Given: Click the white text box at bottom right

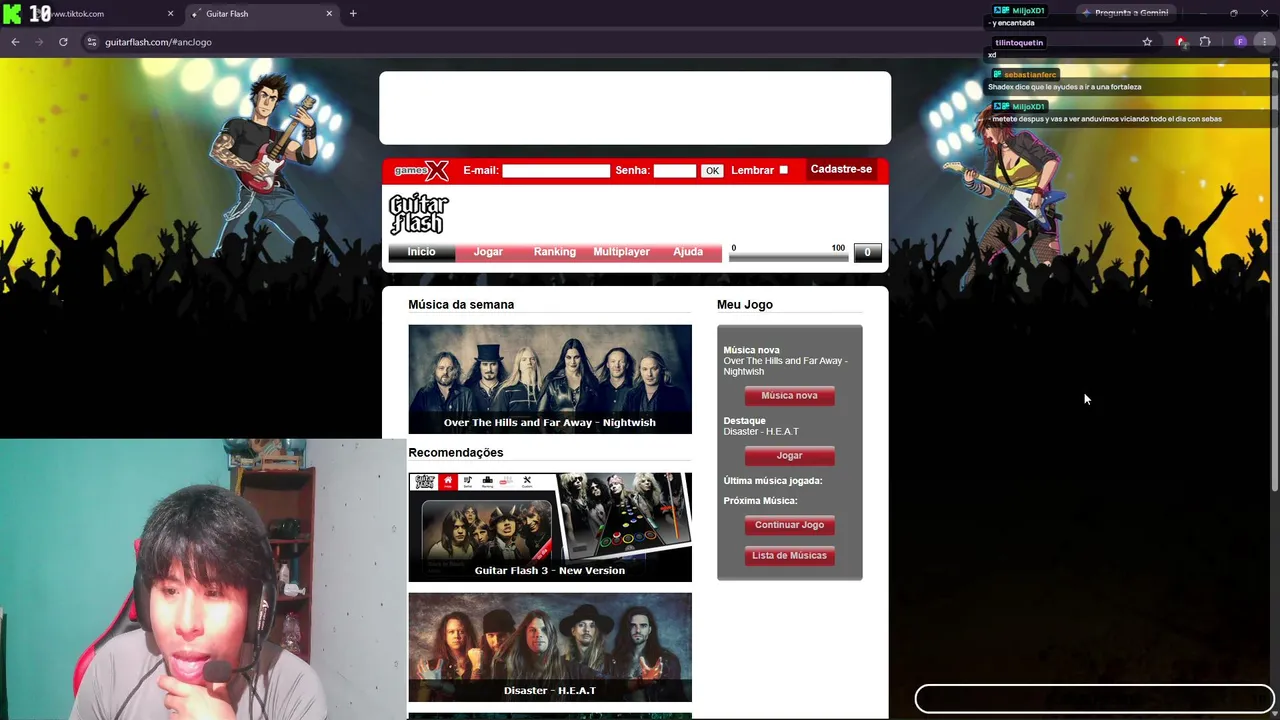Looking at the screenshot, I should point(1094,698).
